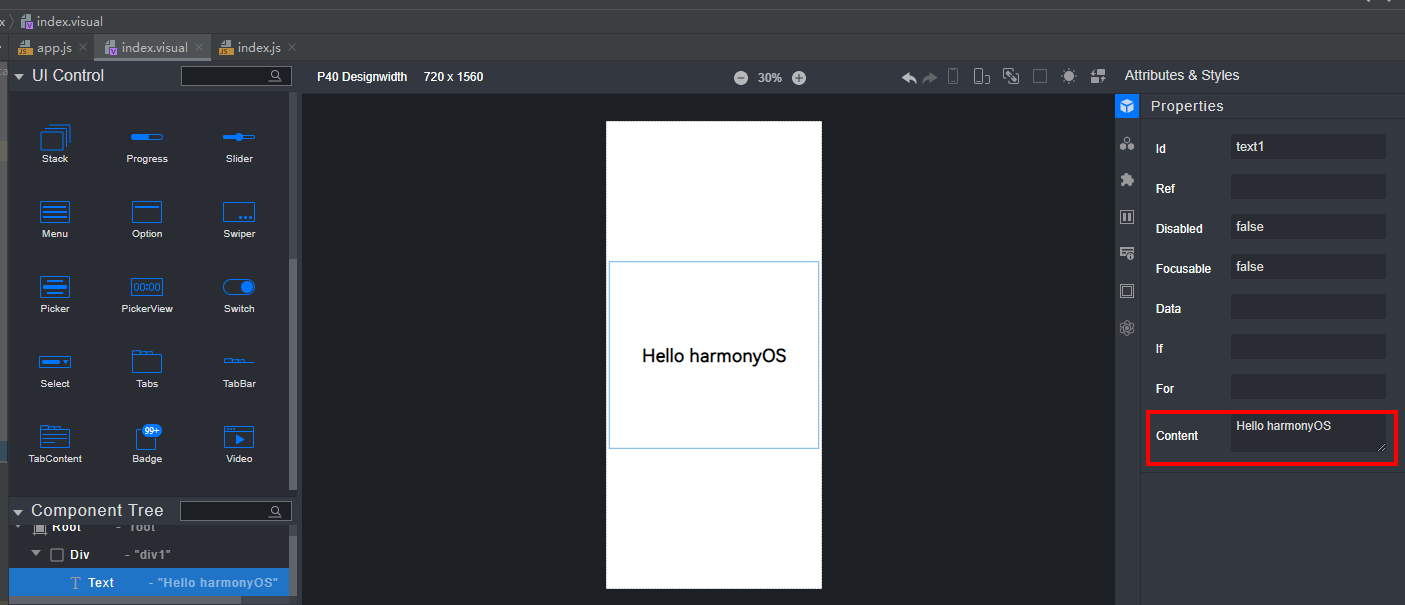
Task: Open the General styles circles icon tab
Action: pyautogui.click(x=1127, y=144)
